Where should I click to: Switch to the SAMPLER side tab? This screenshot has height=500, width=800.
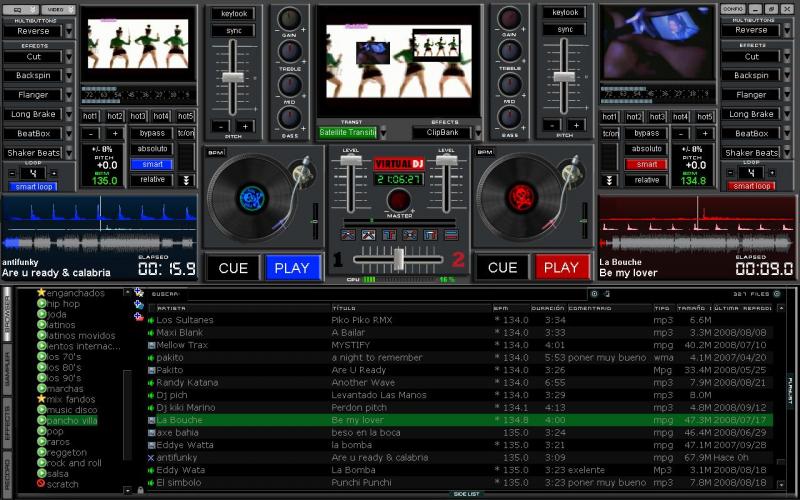click(x=7, y=369)
